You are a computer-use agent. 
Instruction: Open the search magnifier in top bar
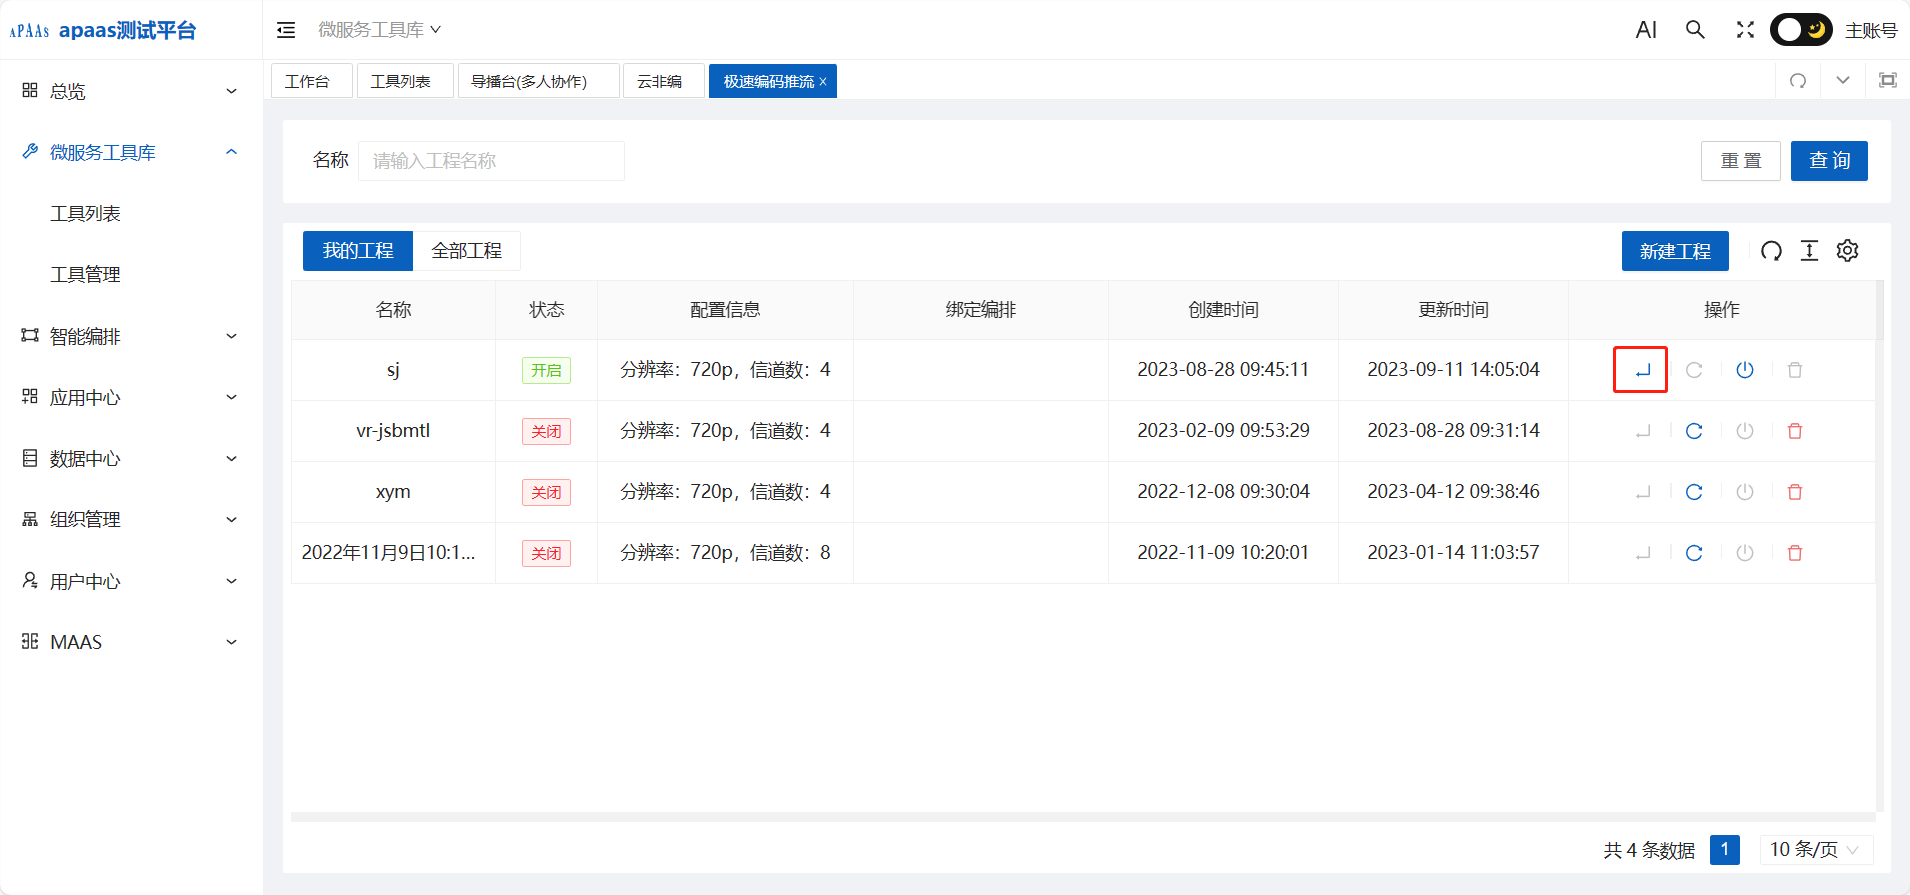pos(1695,30)
